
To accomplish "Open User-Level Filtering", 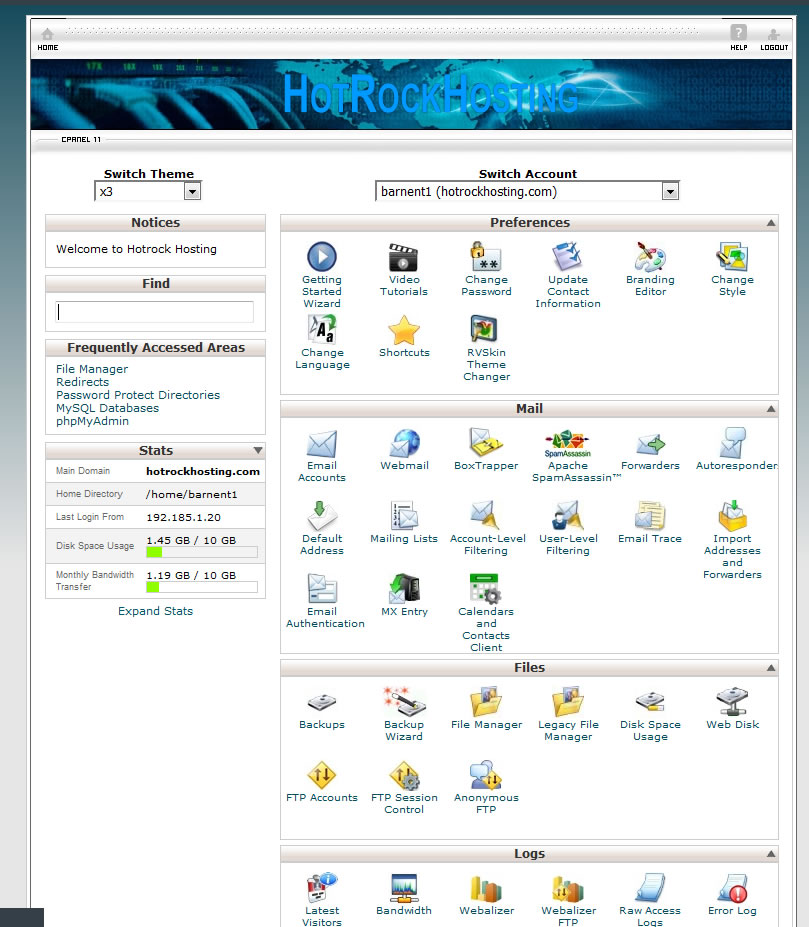I will 568,516.
